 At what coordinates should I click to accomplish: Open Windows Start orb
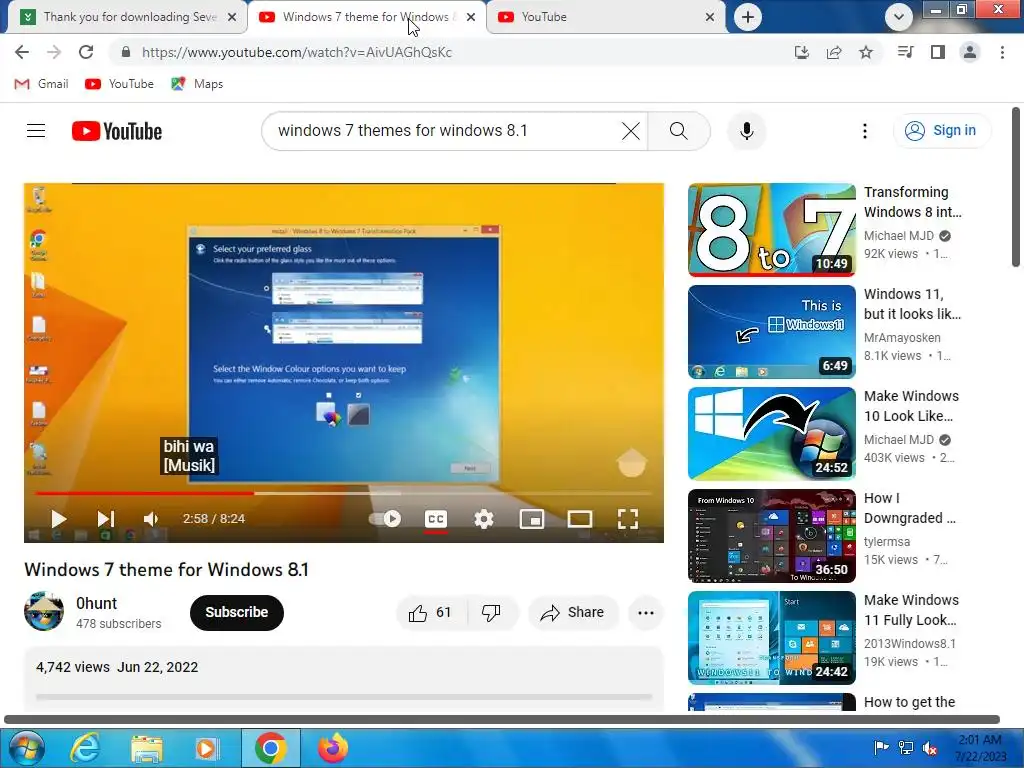coord(27,748)
